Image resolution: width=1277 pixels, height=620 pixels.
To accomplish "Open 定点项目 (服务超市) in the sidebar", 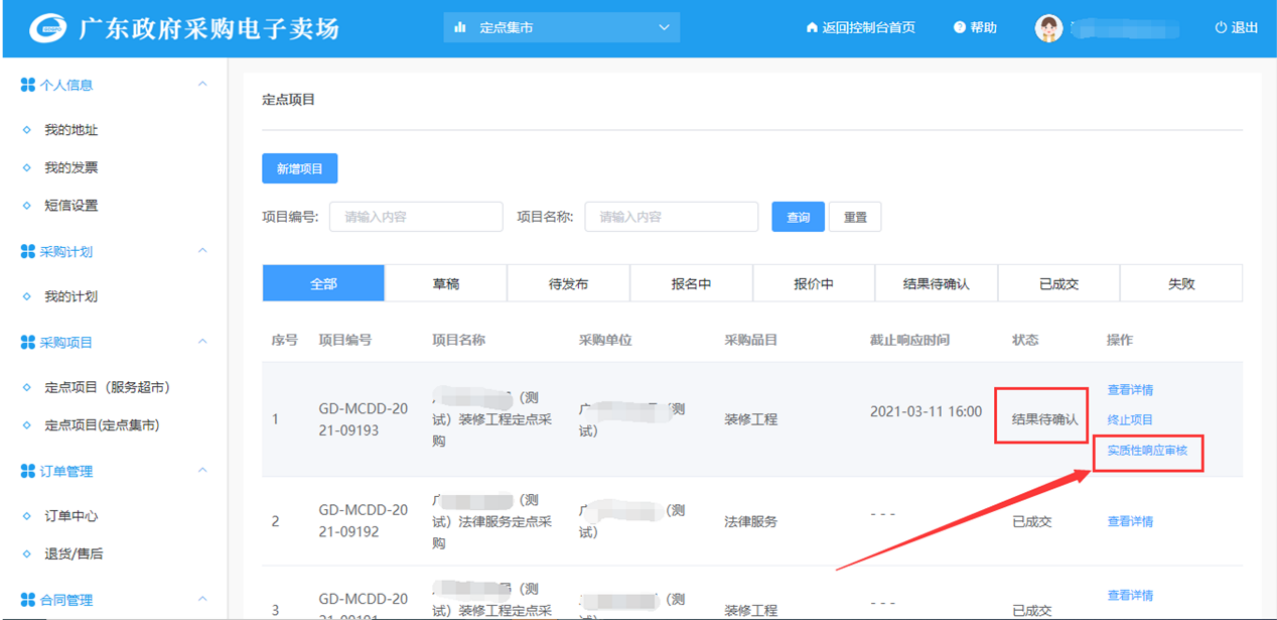I will pos(114,387).
